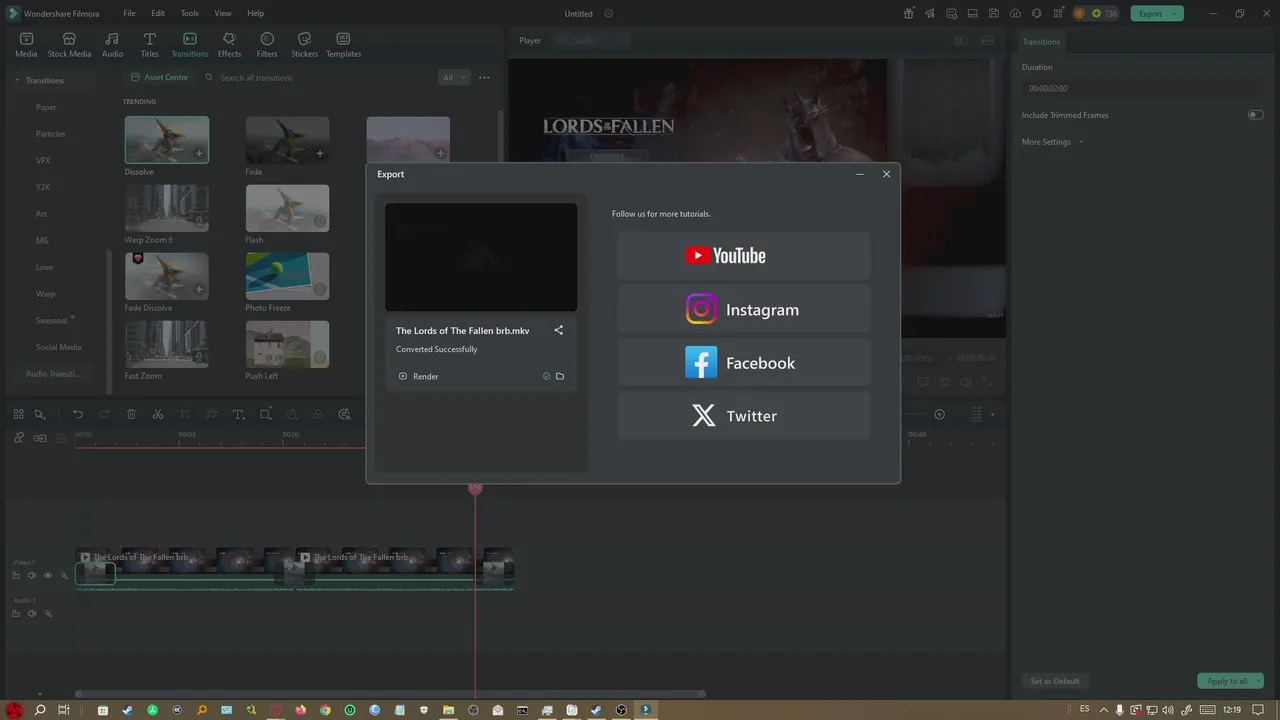Click the select-tool arrow icon in timeline toolbar

pyautogui.click(x=40, y=414)
